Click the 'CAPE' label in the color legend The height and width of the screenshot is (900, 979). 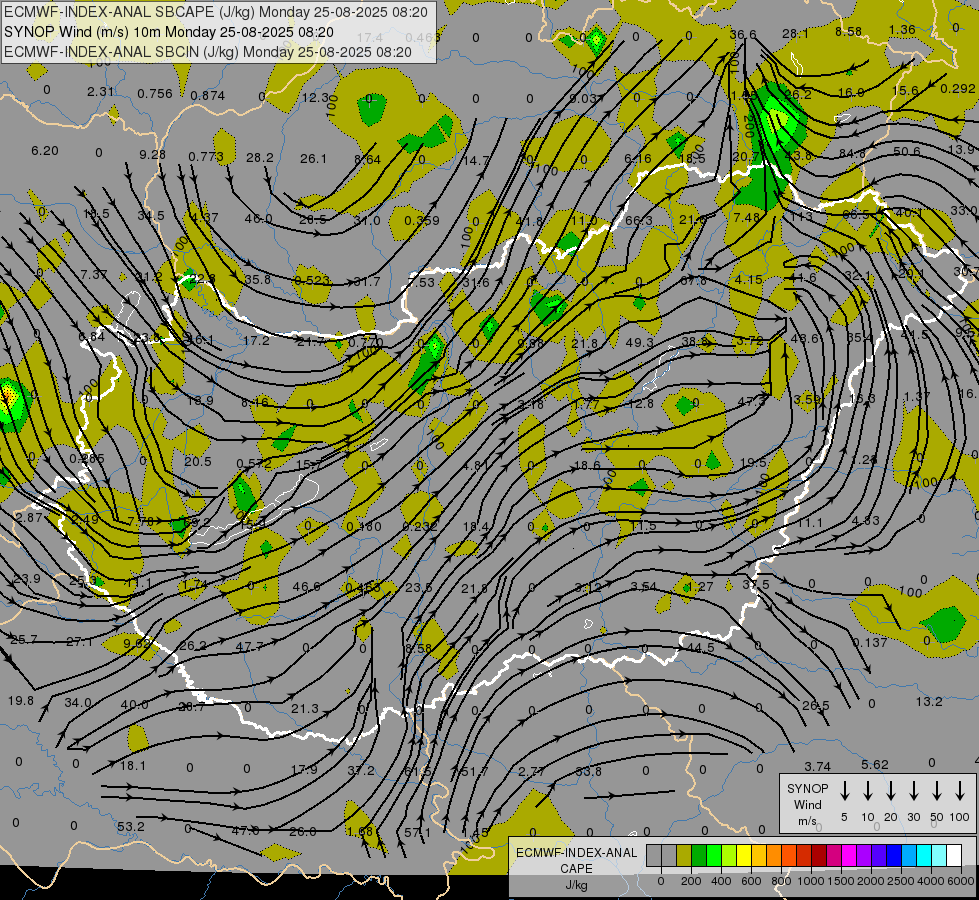576,869
